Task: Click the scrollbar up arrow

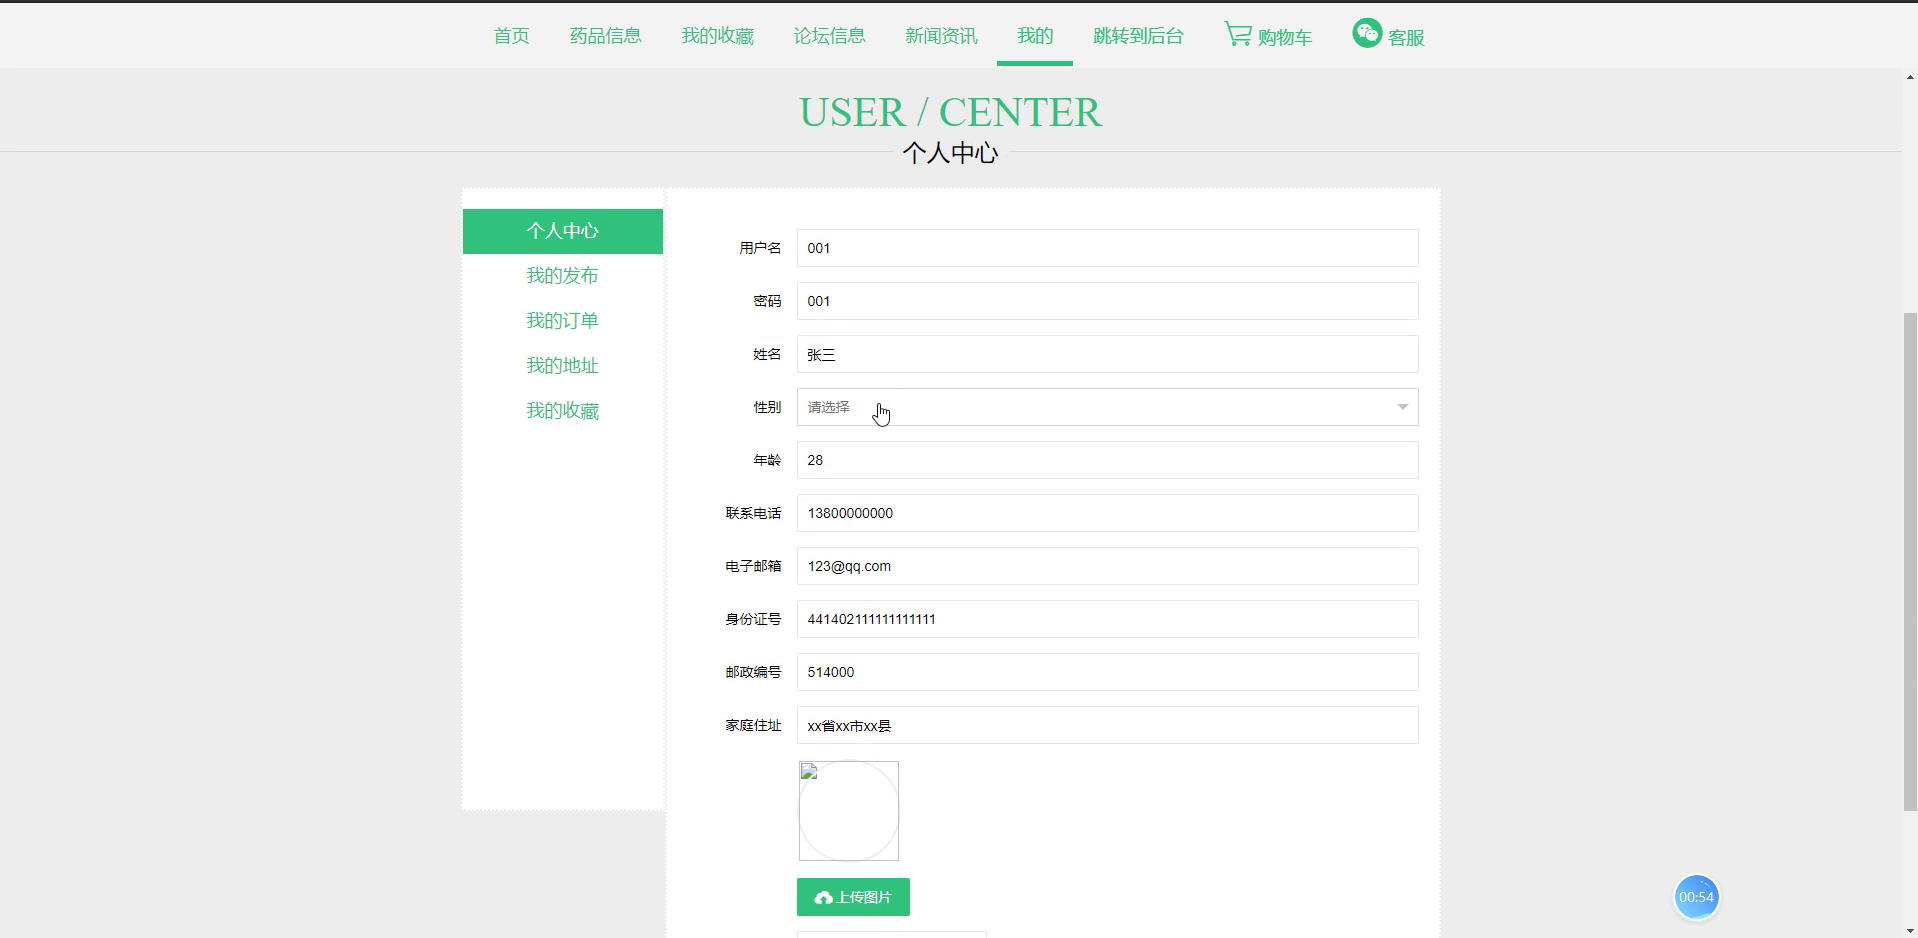Action: coord(1910,77)
